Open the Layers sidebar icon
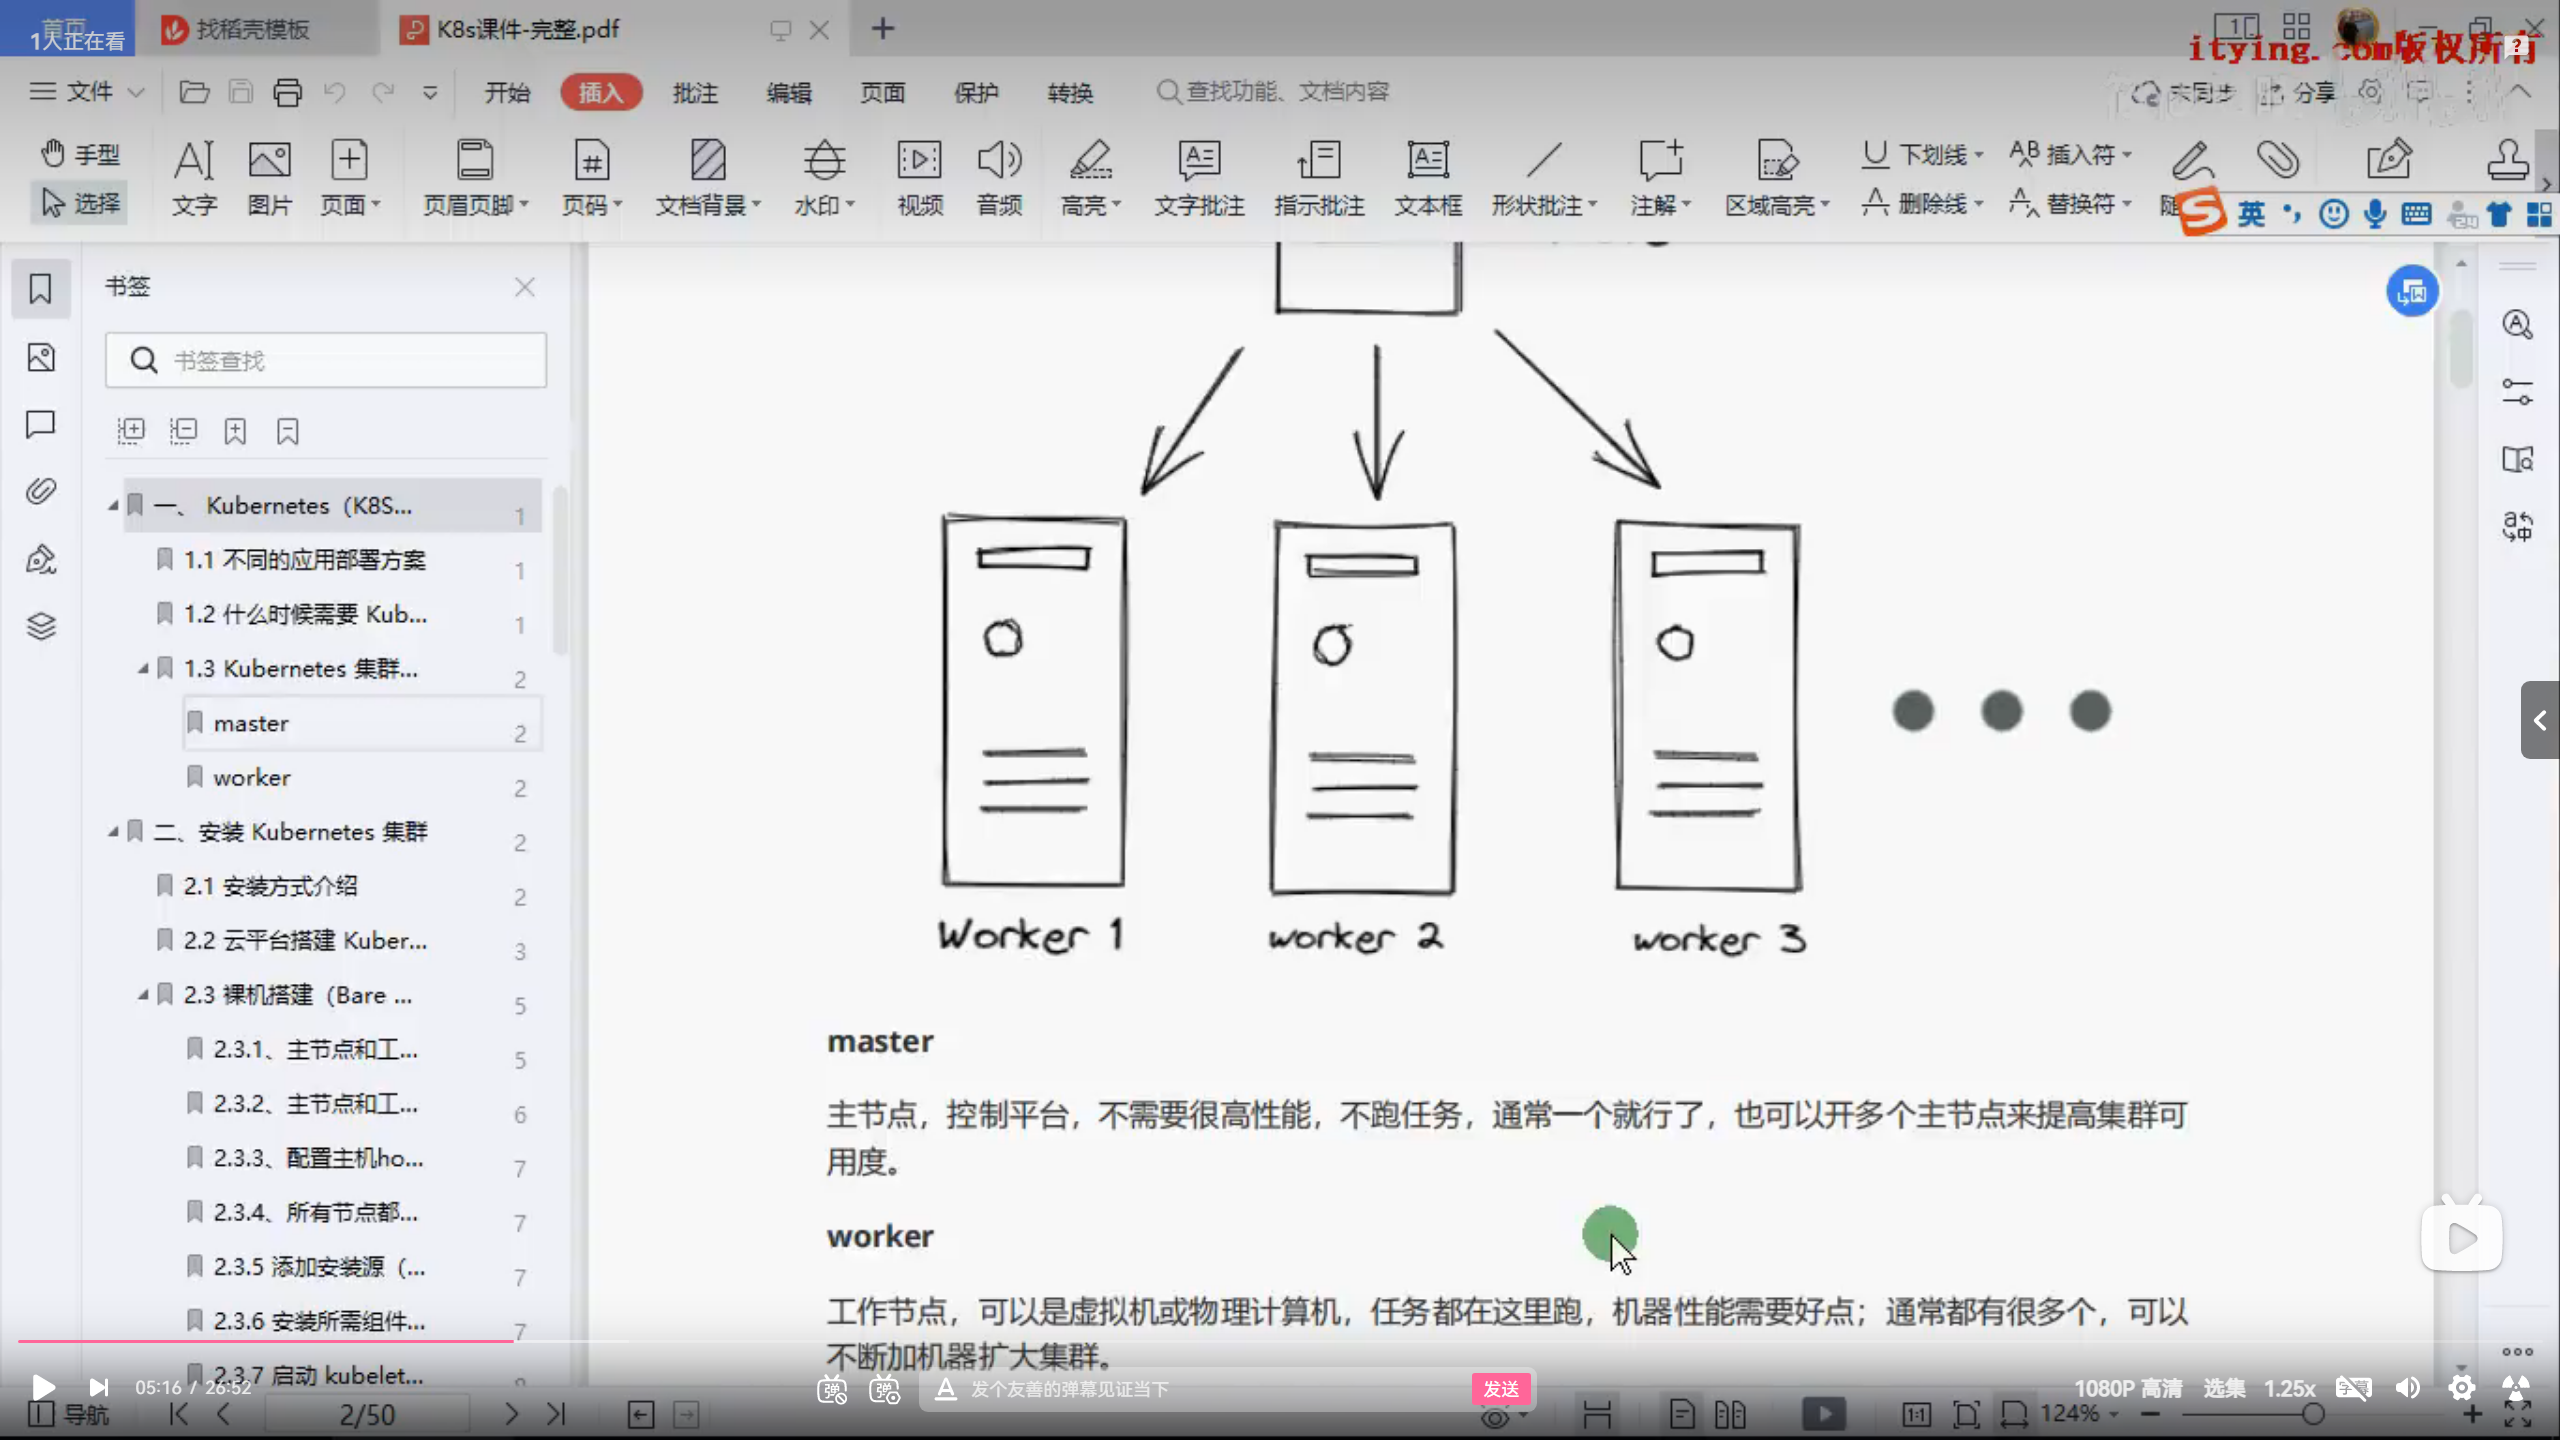 [40, 626]
